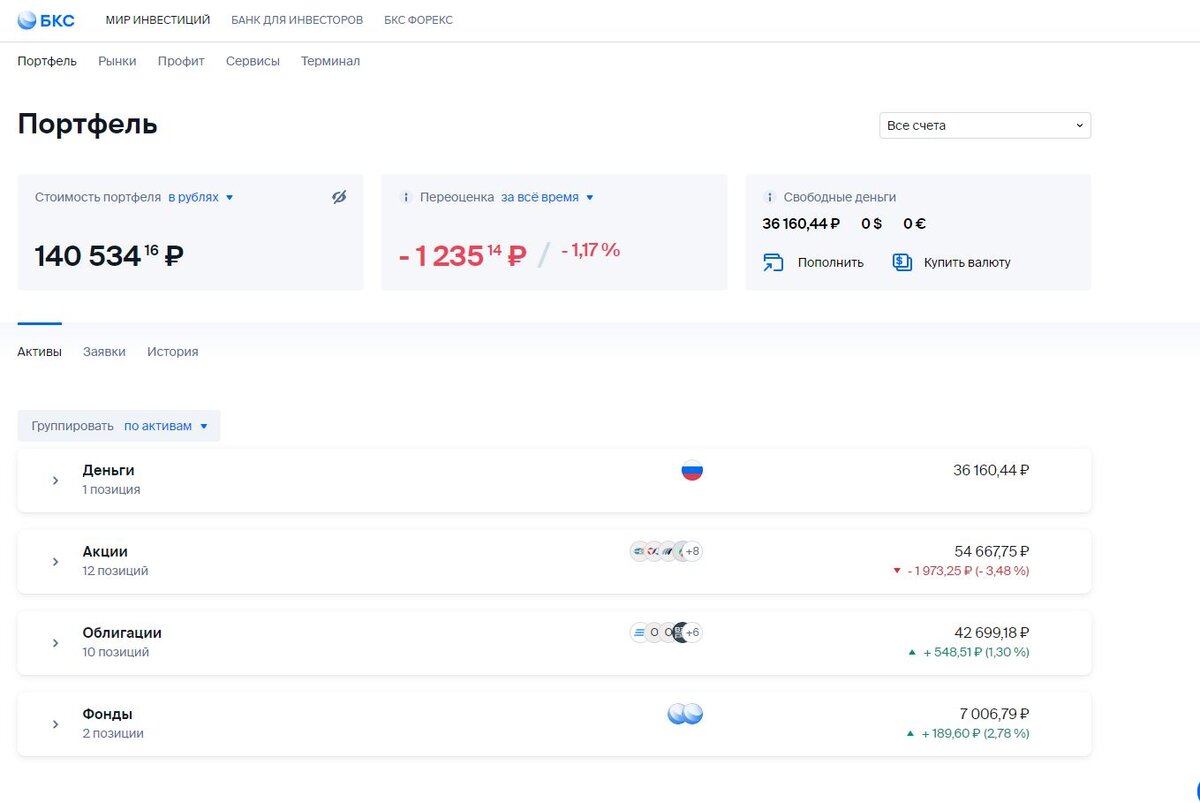Click the Акции row title

pos(105,551)
